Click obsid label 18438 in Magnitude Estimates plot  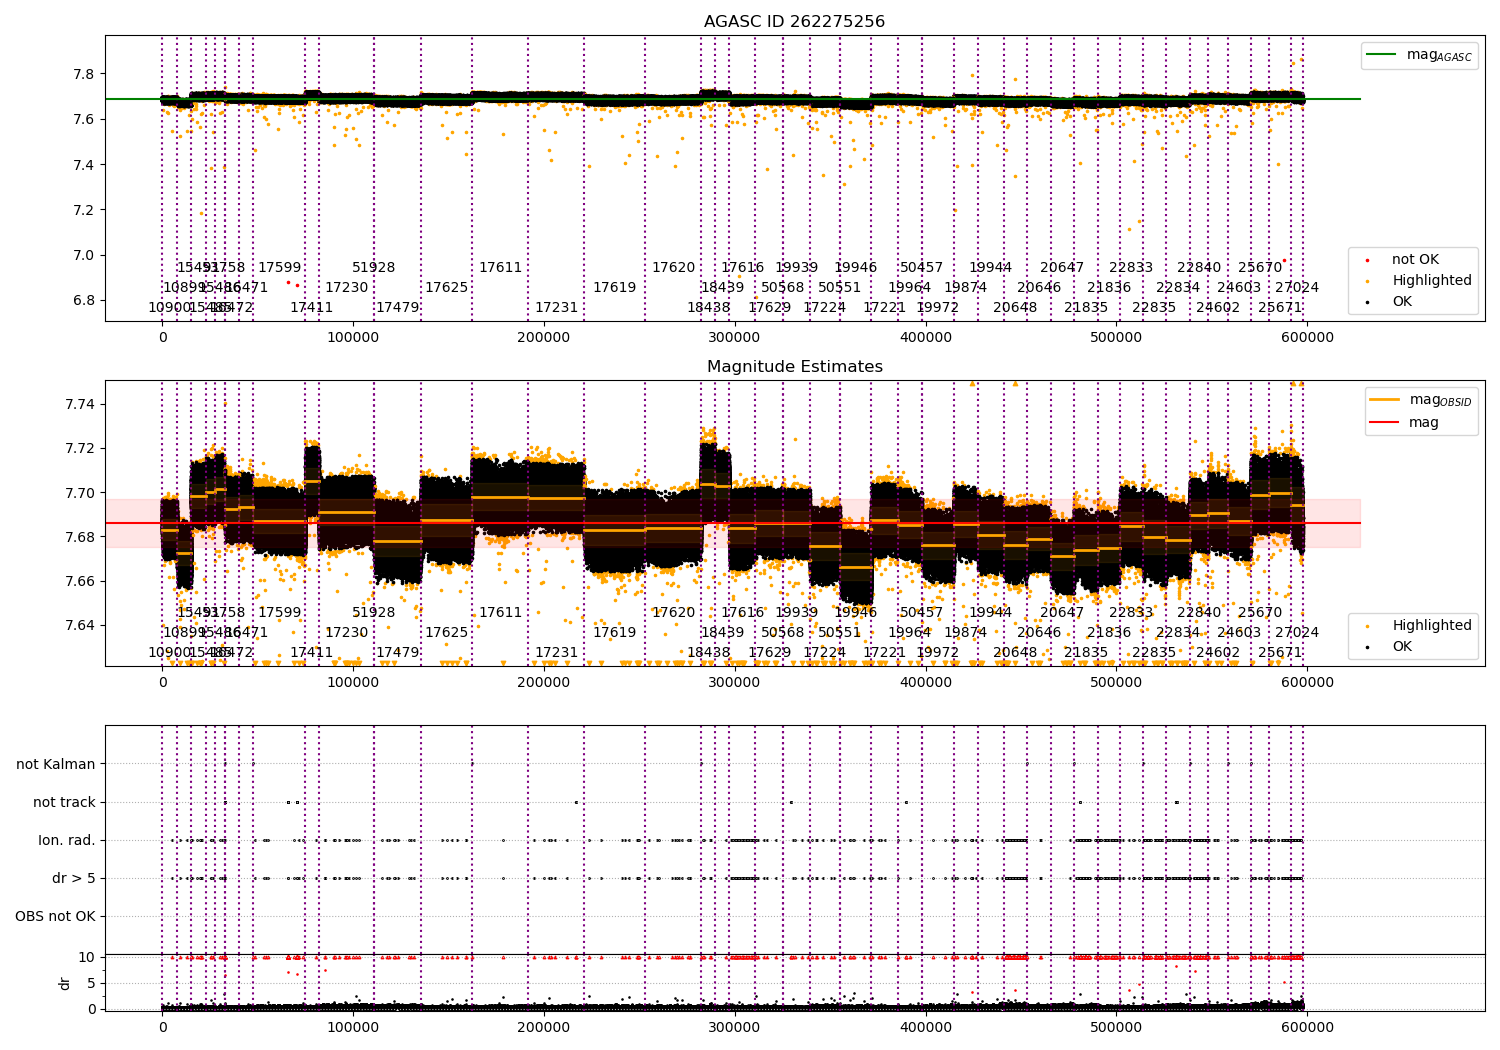pyautogui.click(x=709, y=653)
